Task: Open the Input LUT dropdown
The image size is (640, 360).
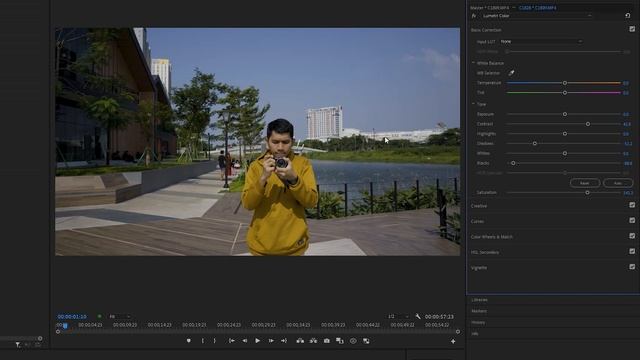Action: [541, 42]
